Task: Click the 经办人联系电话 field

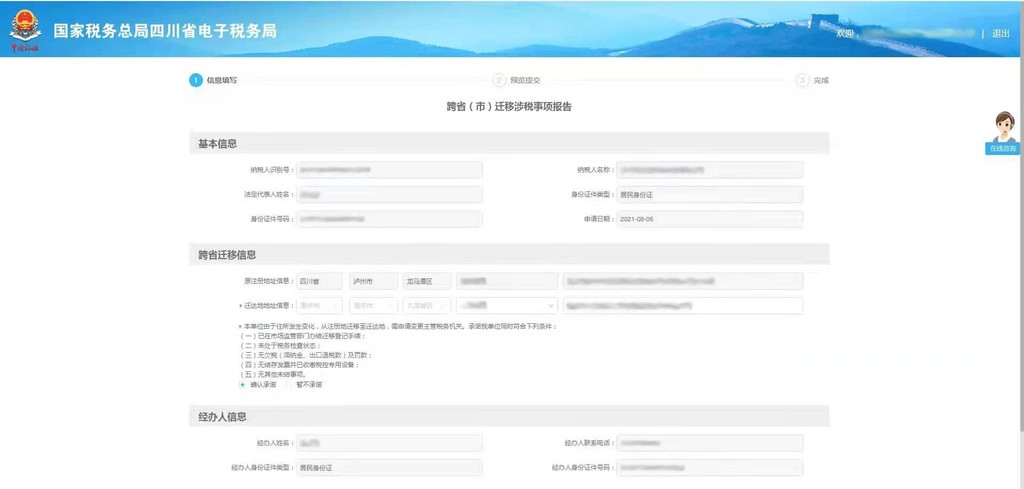Action: click(x=709, y=443)
